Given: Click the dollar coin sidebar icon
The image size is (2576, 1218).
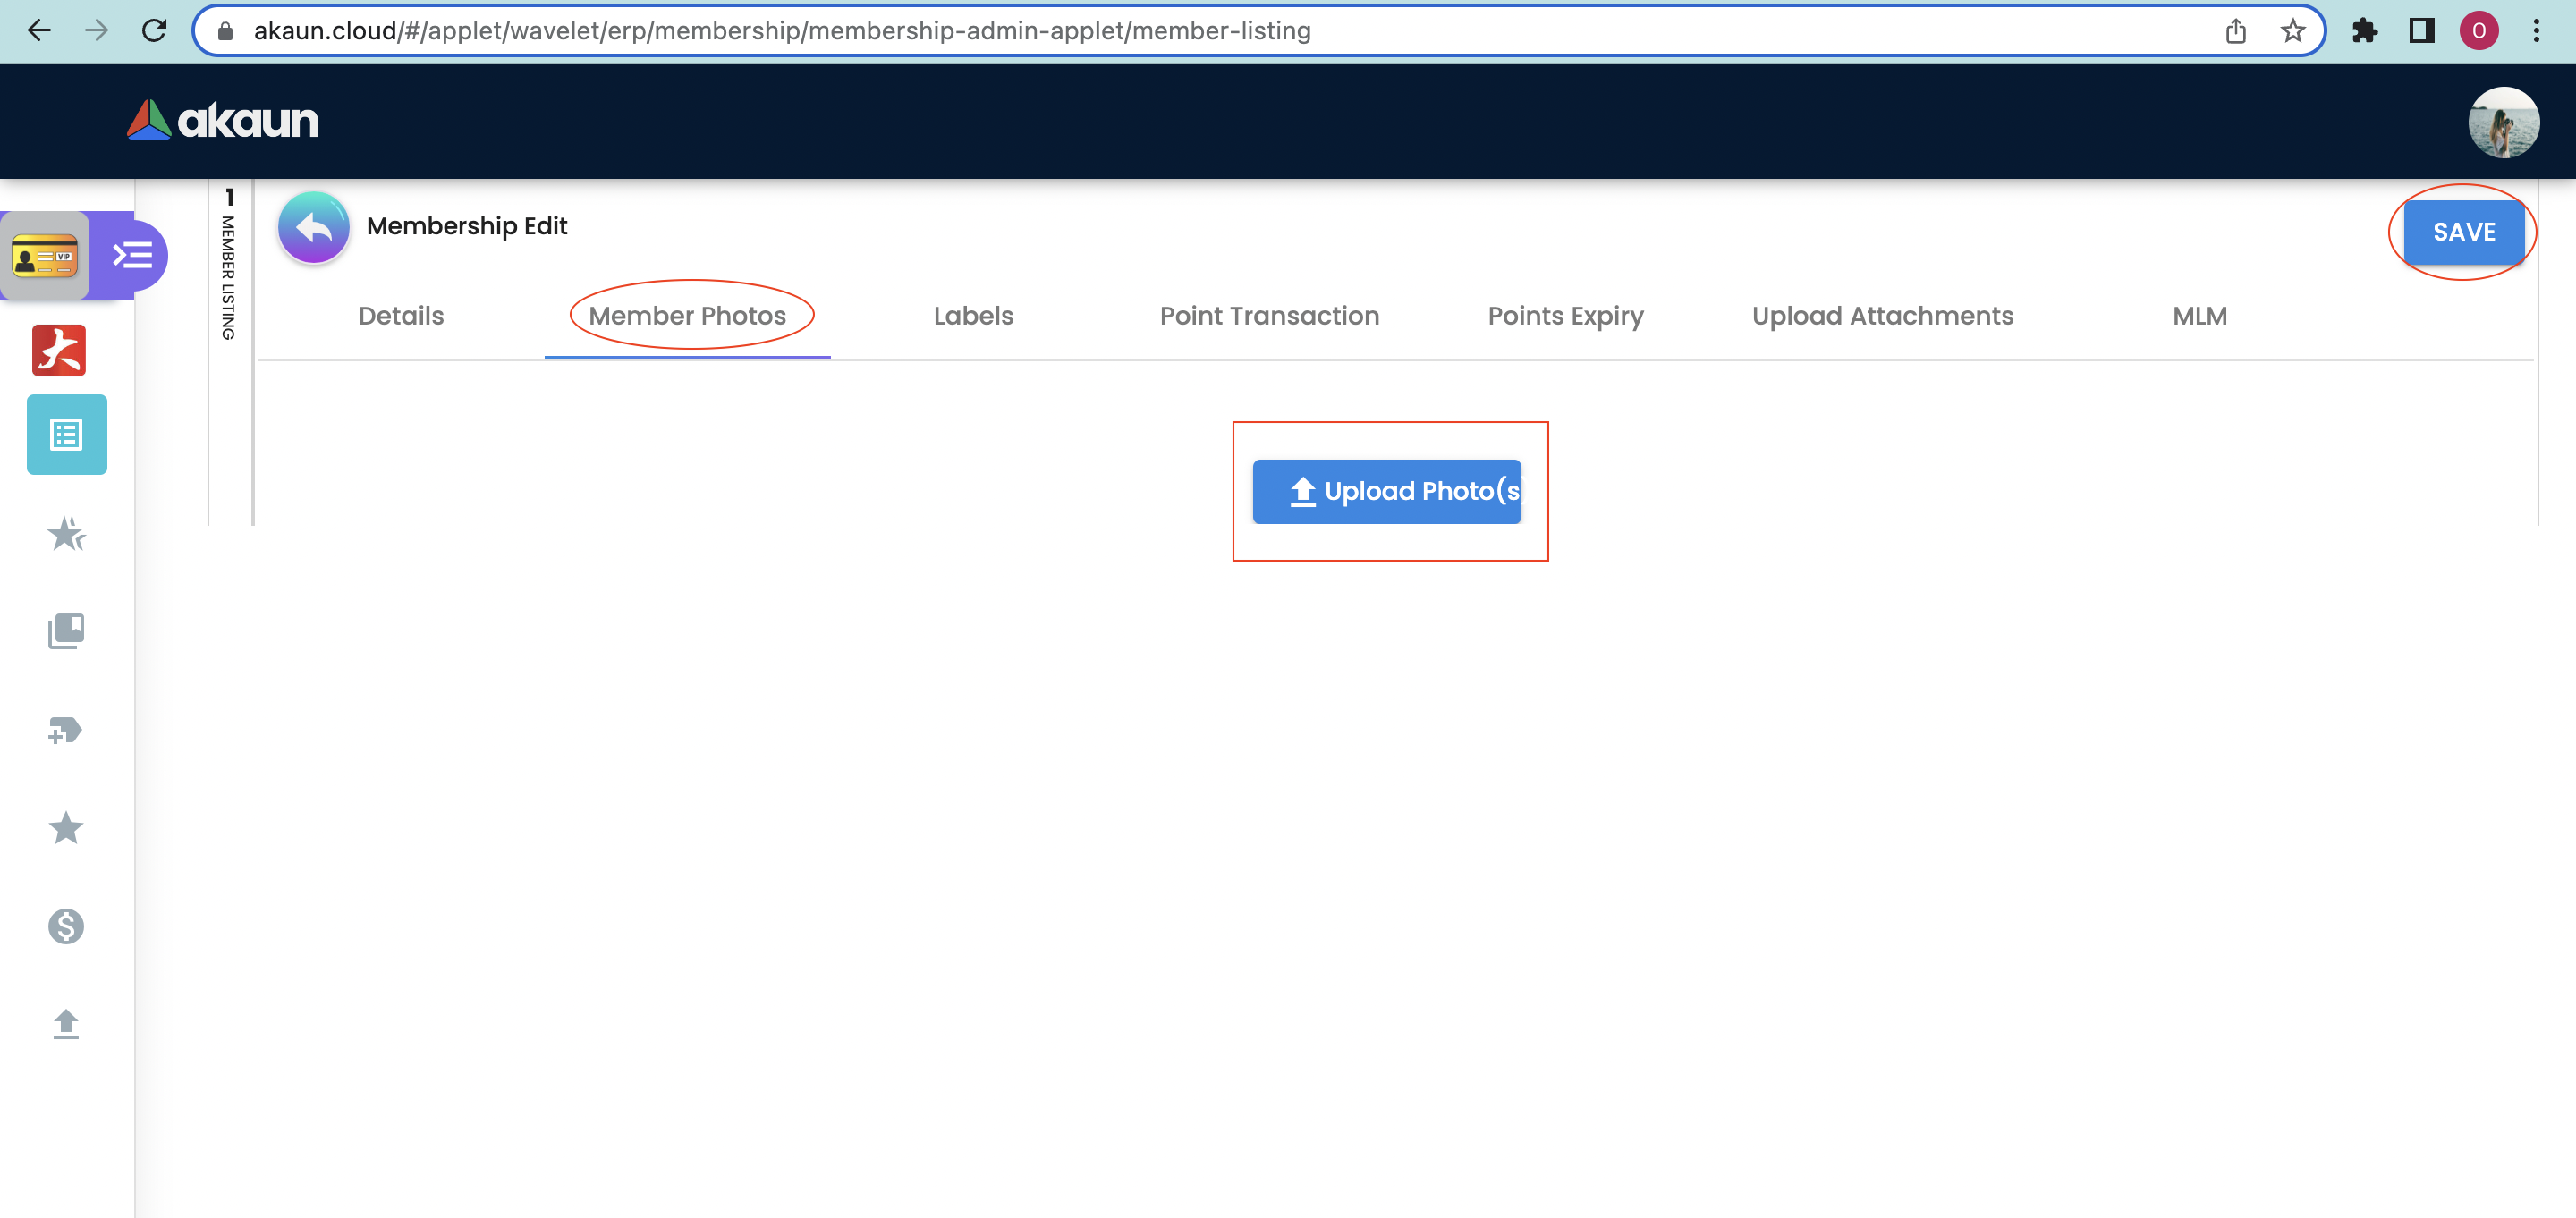Looking at the screenshot, I should coord(66,926).
